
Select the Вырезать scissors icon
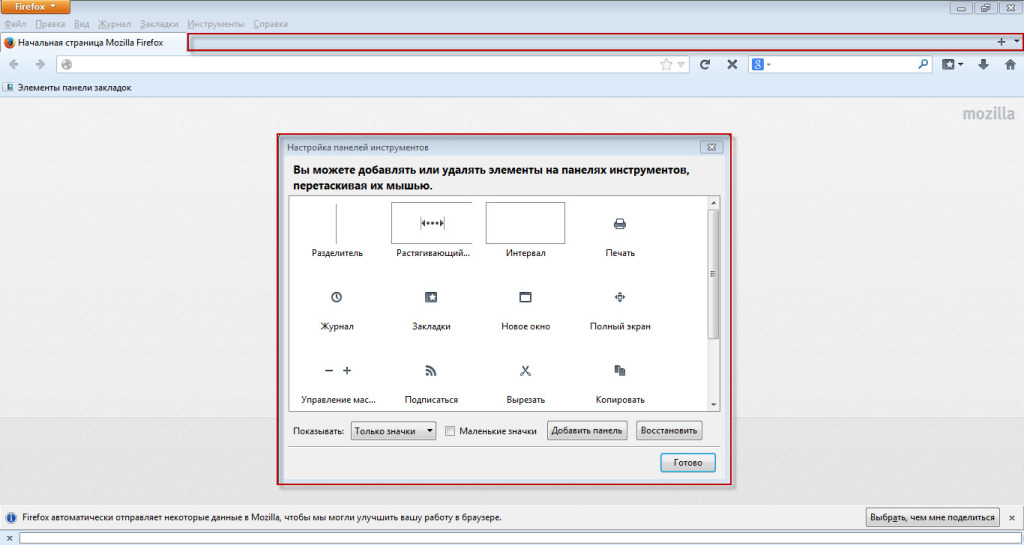coord(525,371)
